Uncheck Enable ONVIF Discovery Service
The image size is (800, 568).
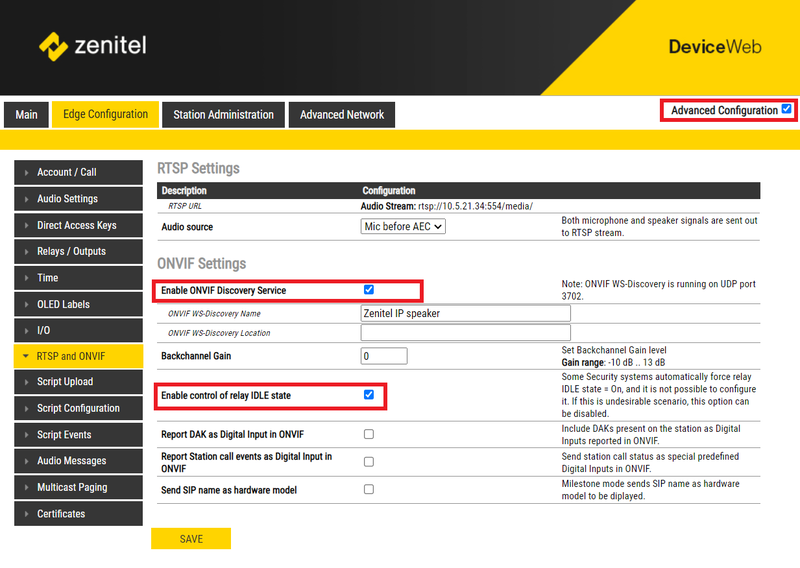(x=369, y=290)
